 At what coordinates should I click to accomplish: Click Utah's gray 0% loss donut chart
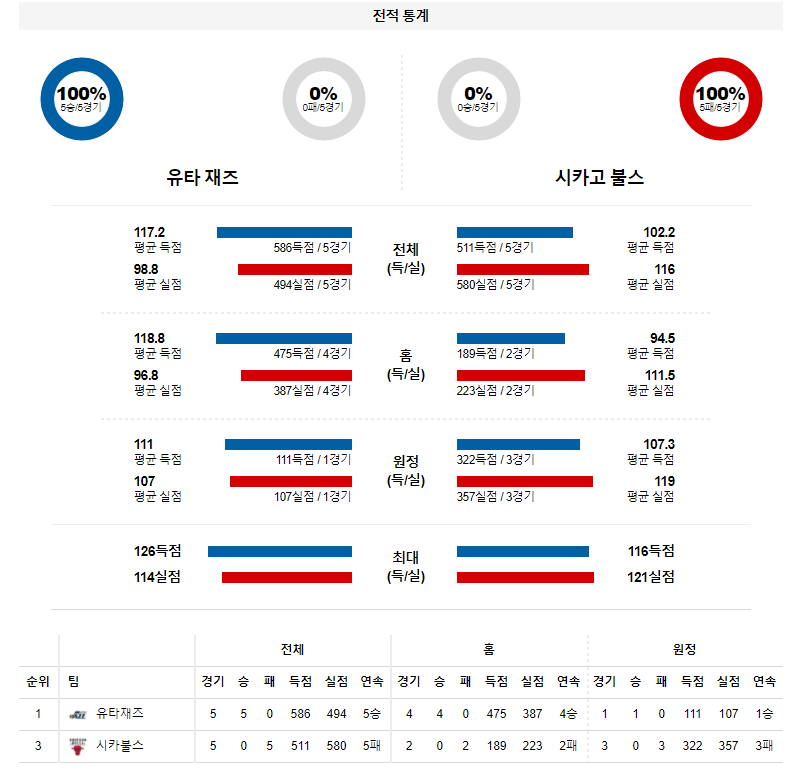tap(323, 98)
